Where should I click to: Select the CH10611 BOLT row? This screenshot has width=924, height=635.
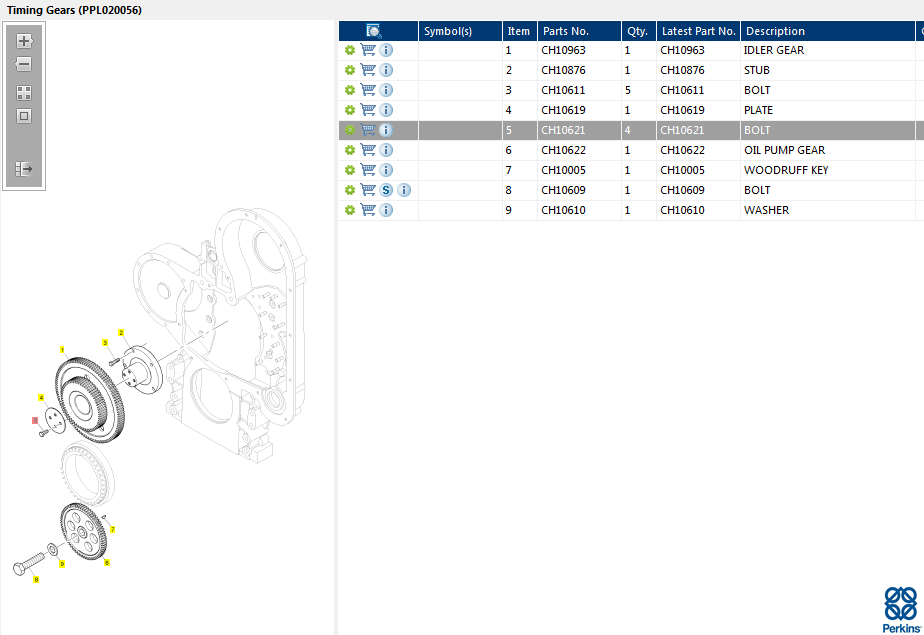(640, 90)
